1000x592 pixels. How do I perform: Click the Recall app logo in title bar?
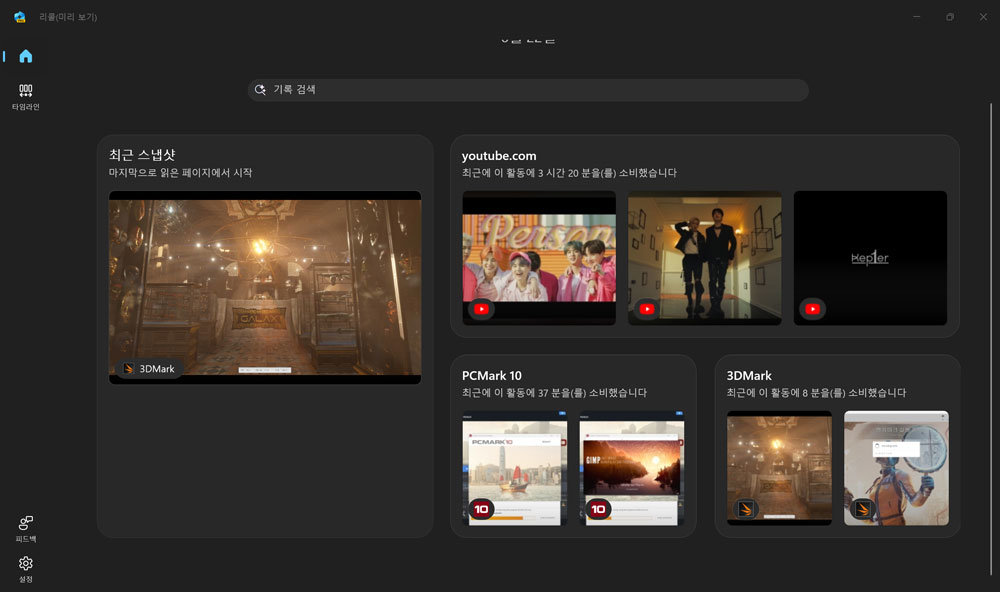(20, 17)
